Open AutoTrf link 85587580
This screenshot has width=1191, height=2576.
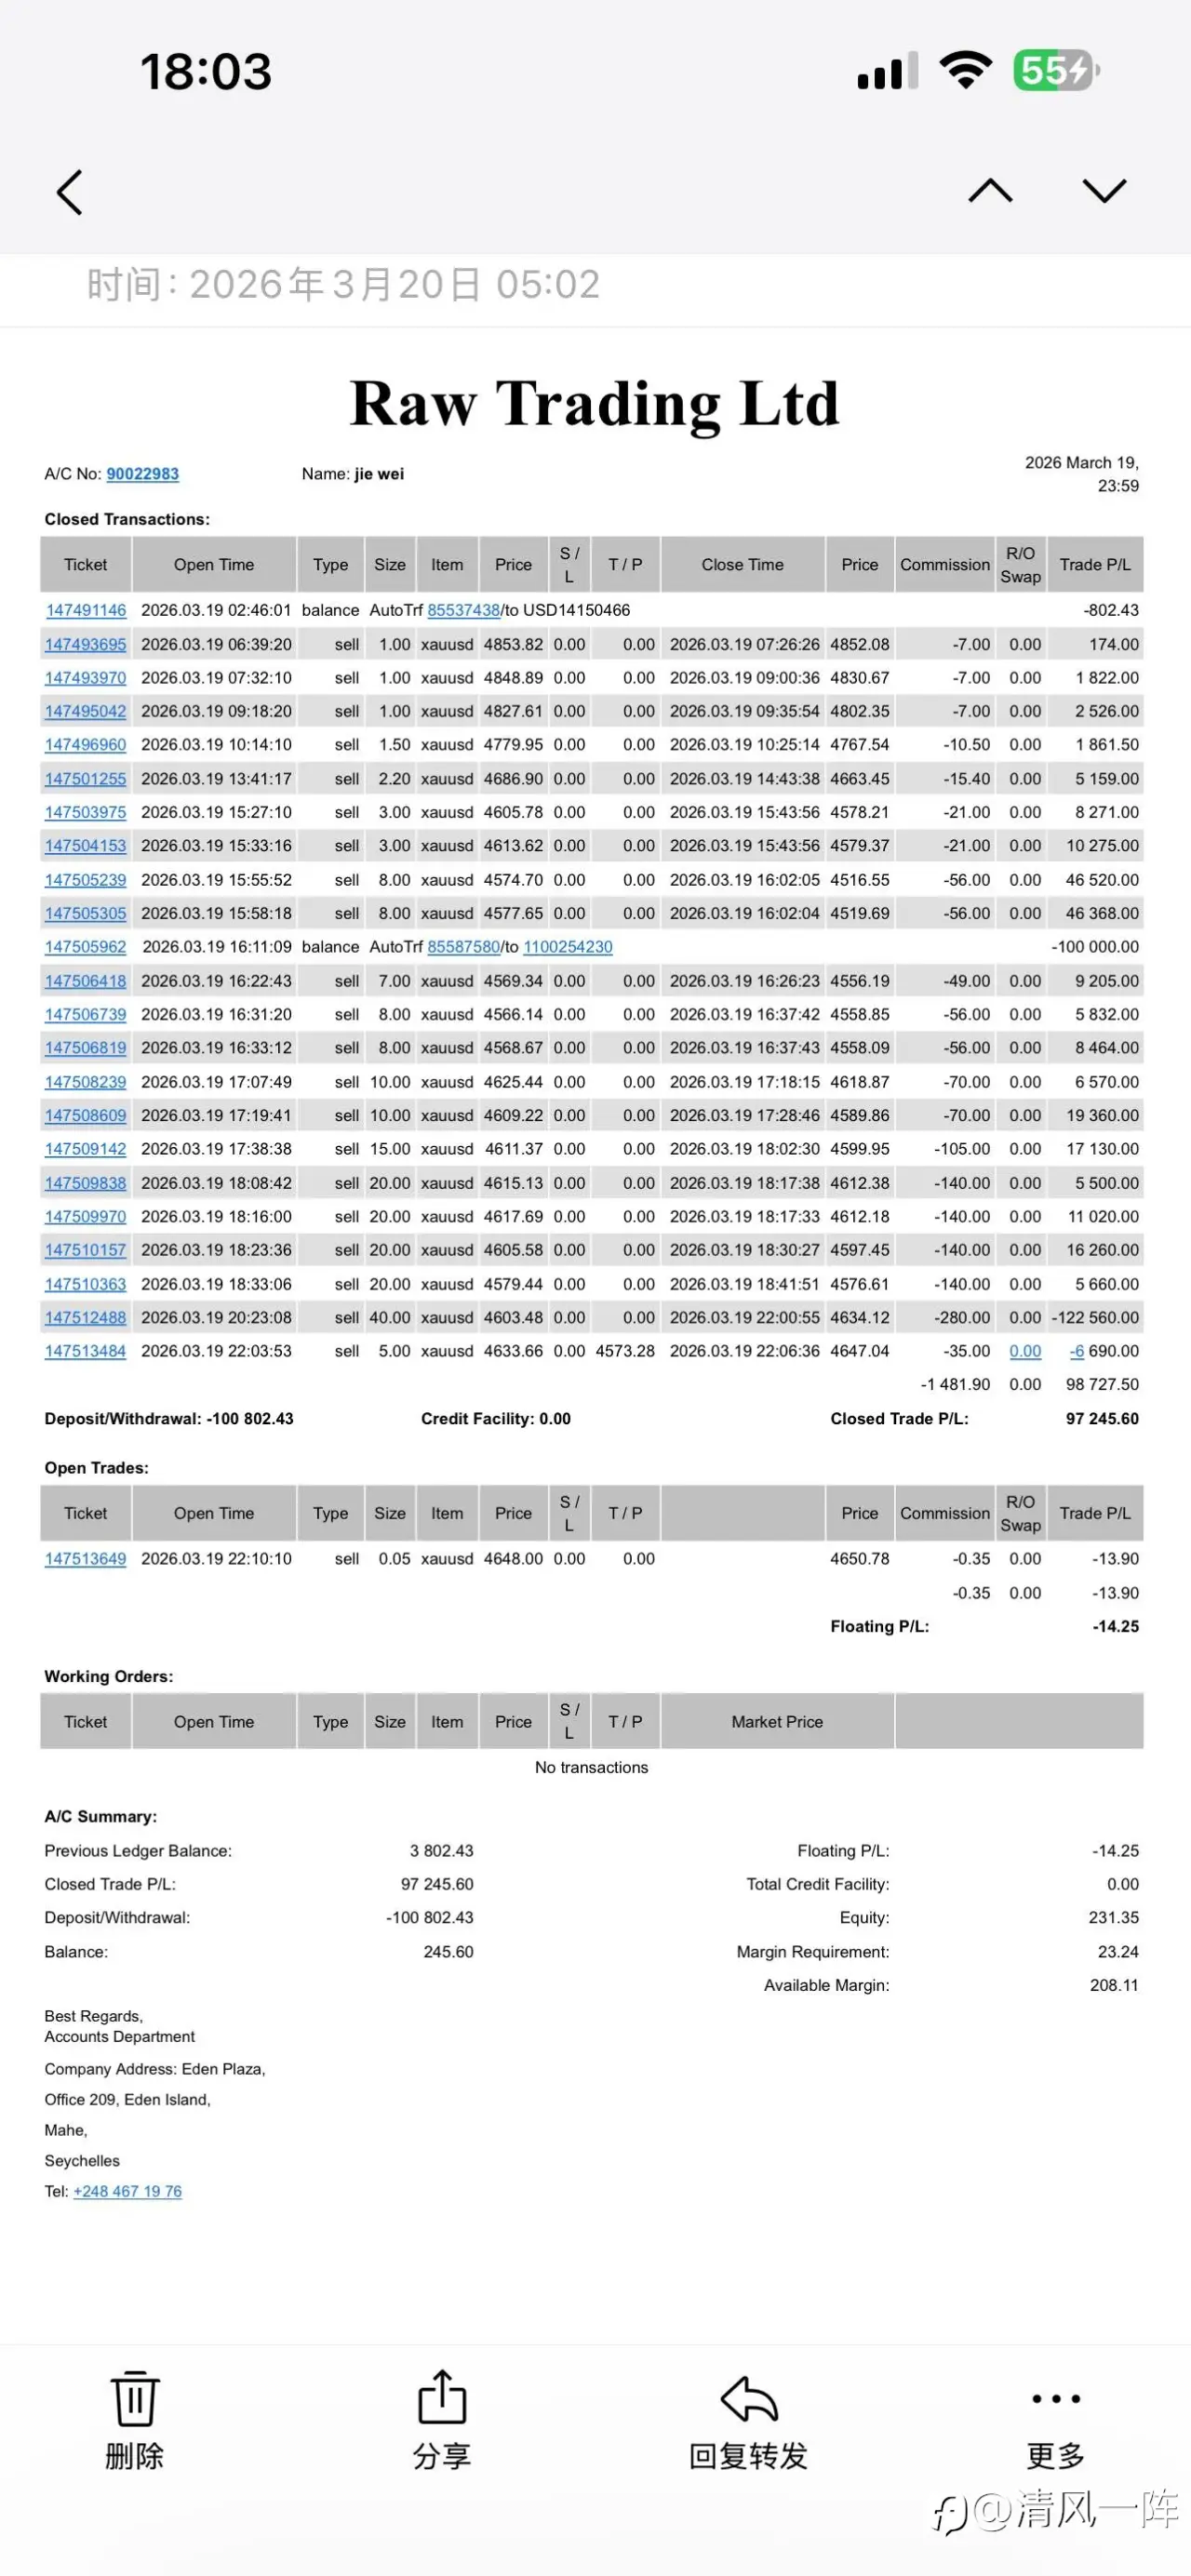(x=463, y=947)
